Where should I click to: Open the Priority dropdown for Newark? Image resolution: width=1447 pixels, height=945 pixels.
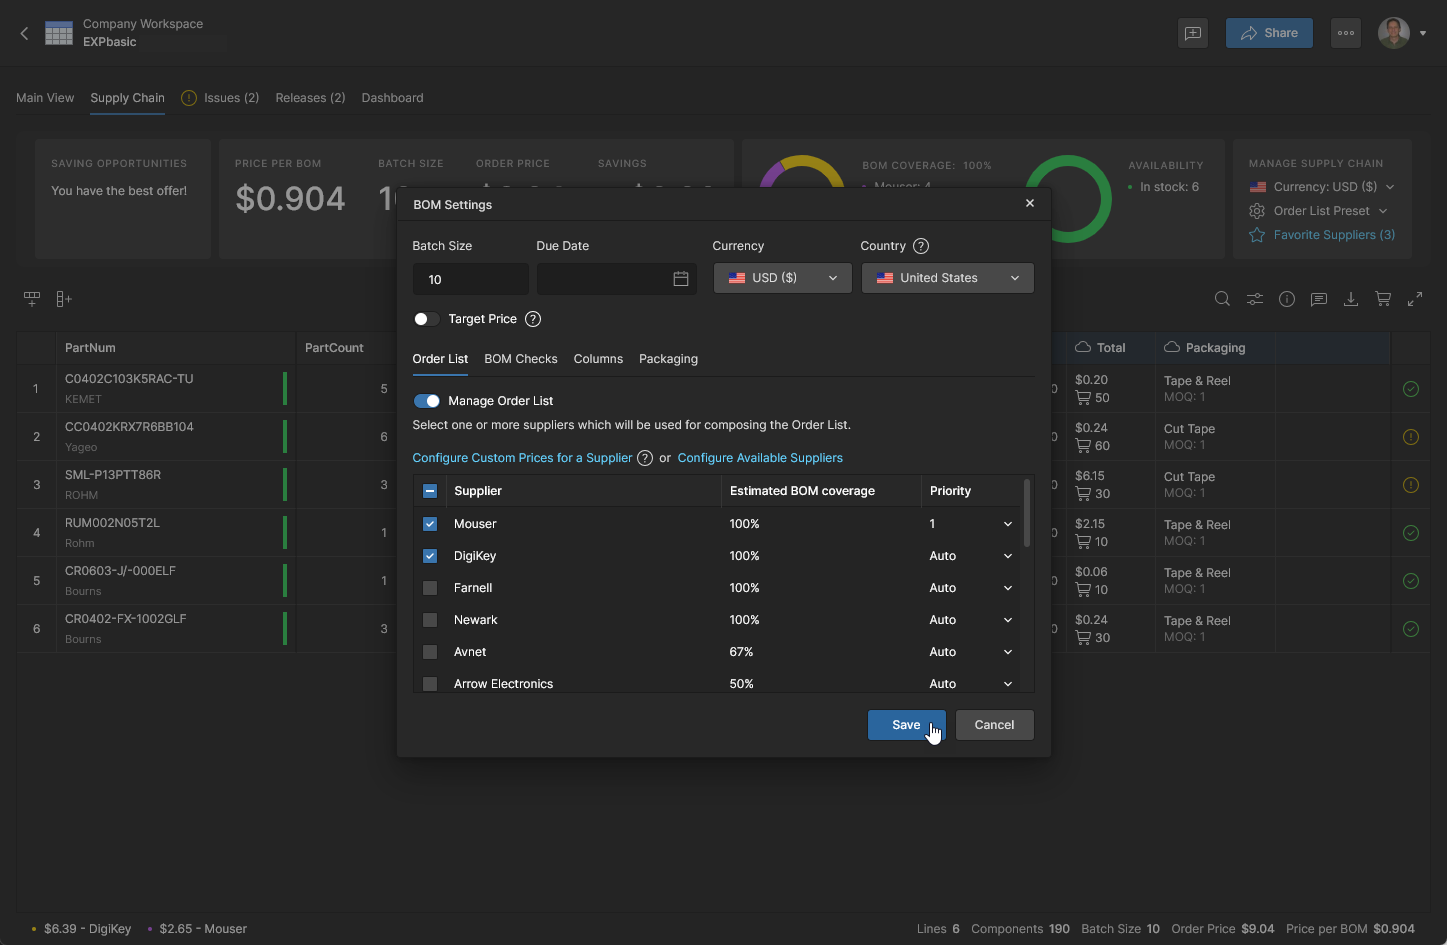tap(970, 620)
